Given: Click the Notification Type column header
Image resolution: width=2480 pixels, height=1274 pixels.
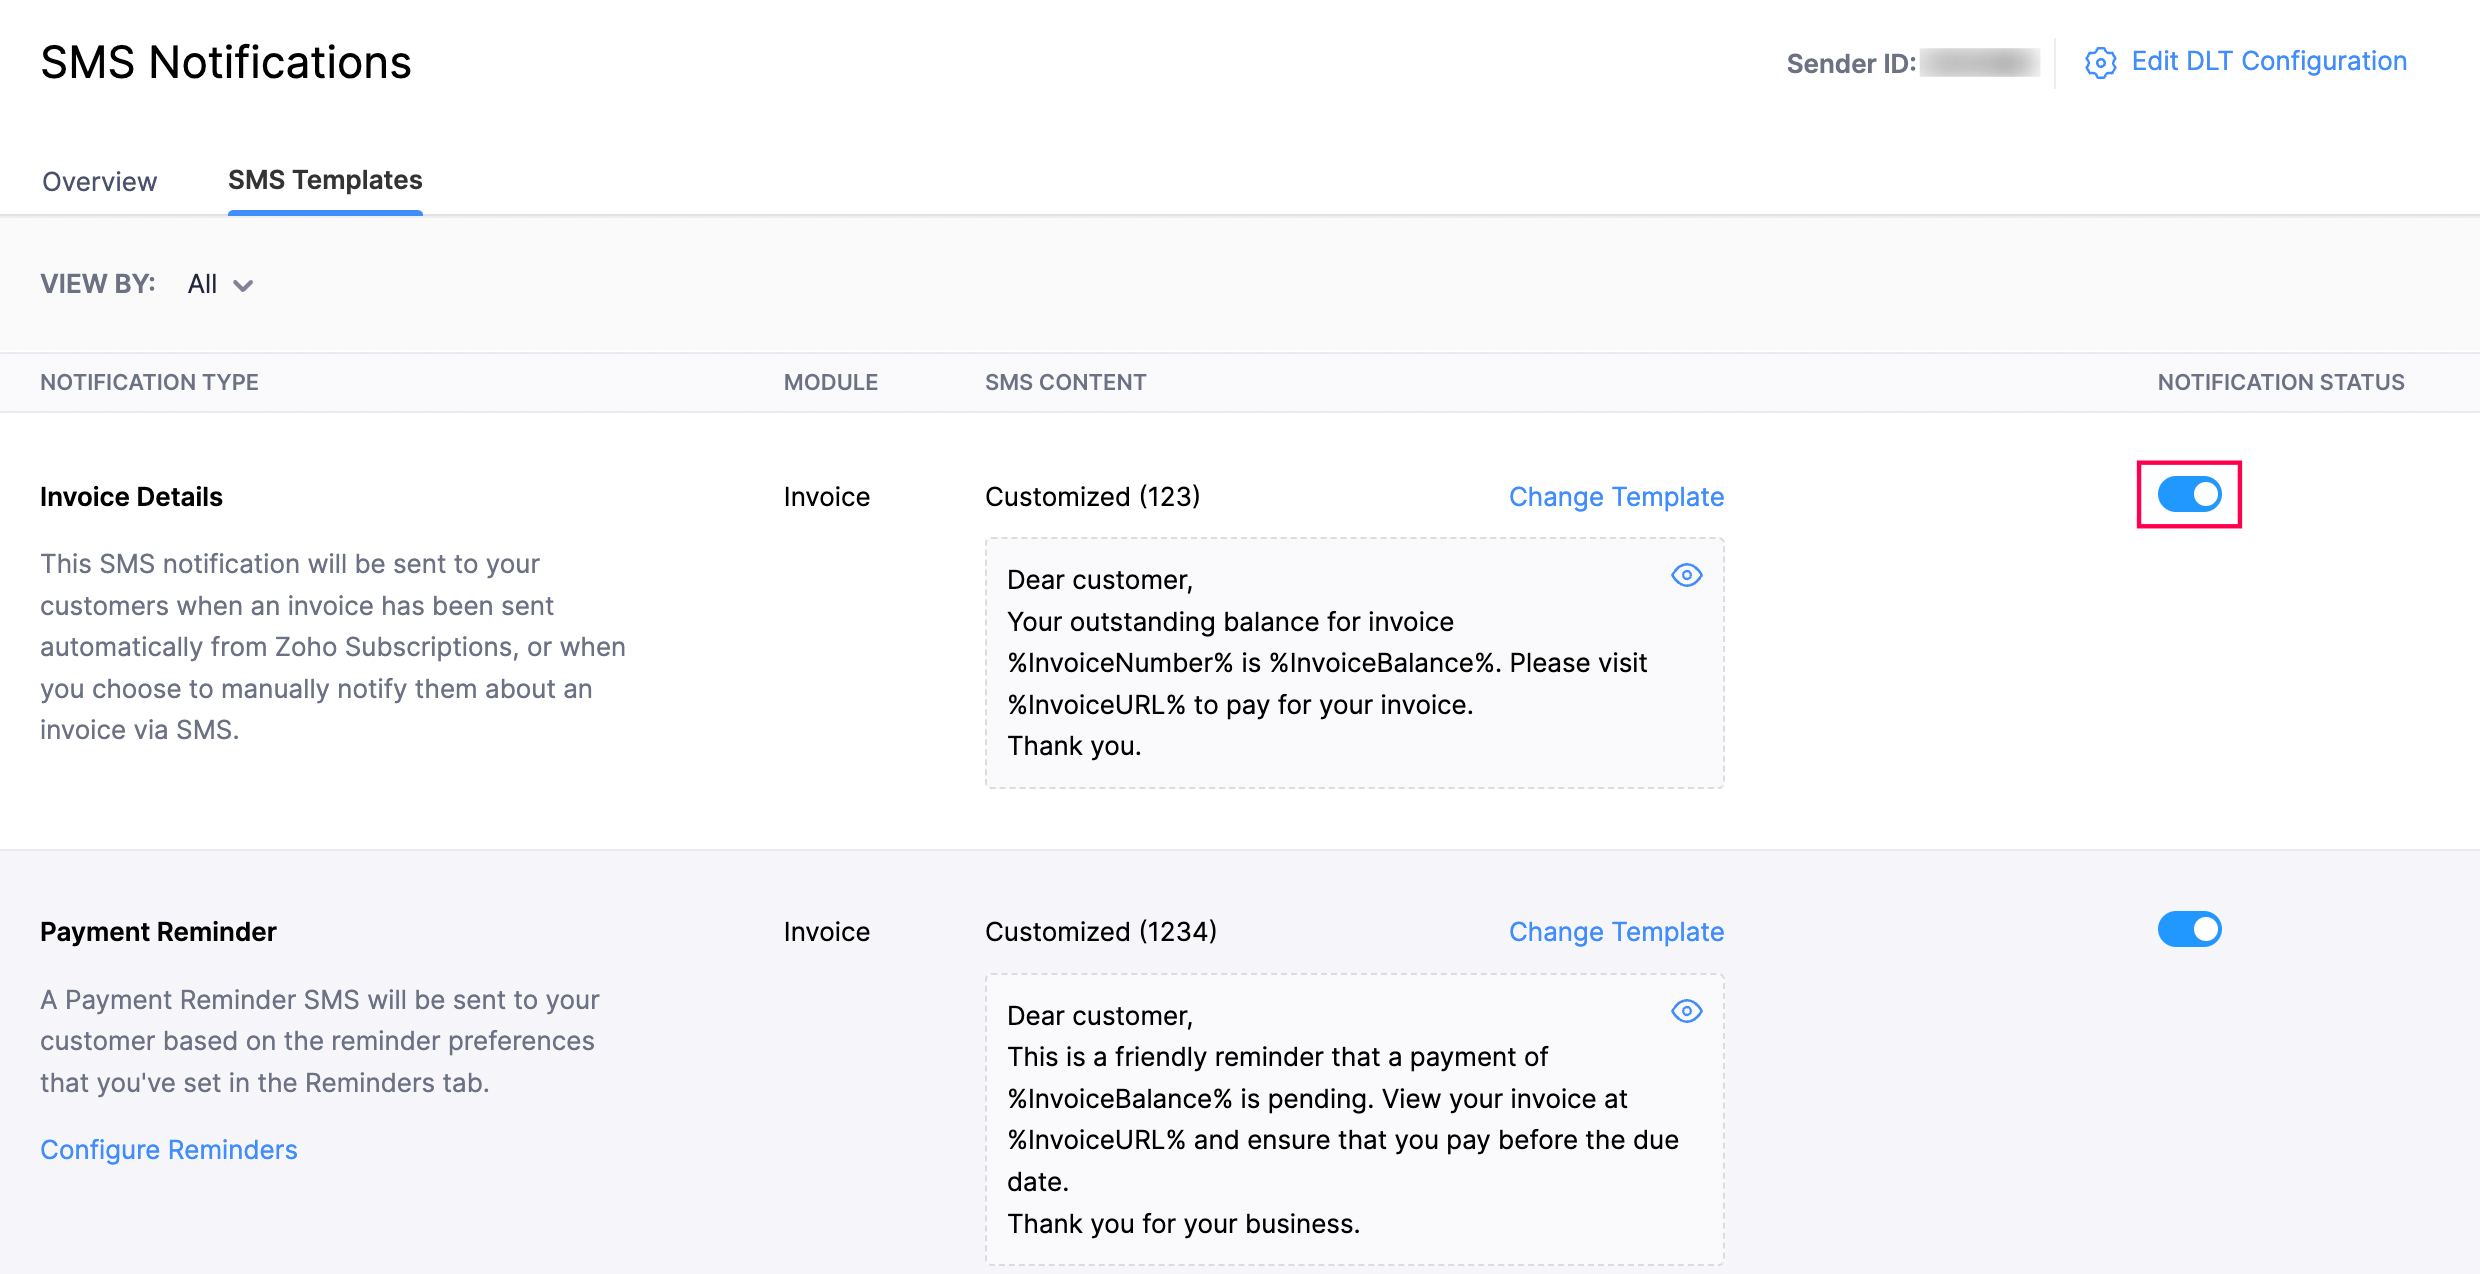Looking at the screenshot, I should point(149,382).
